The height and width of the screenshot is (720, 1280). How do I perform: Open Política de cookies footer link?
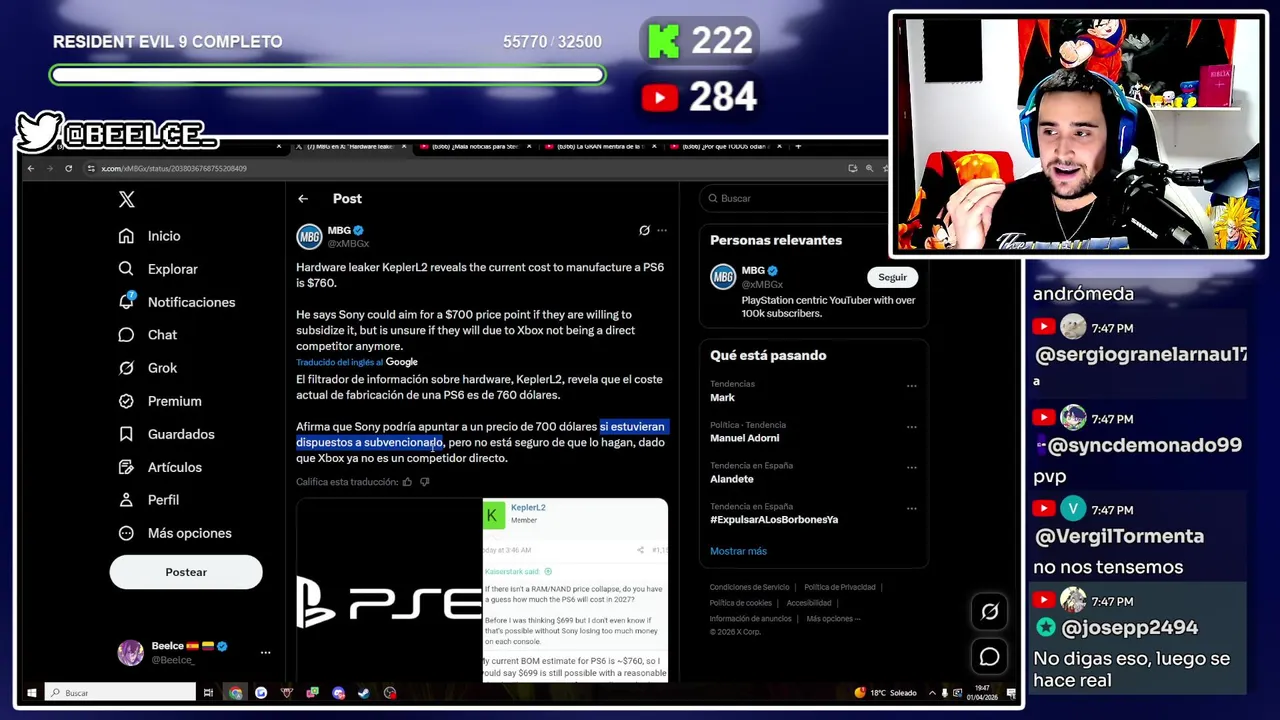click(x=741, y=603)
